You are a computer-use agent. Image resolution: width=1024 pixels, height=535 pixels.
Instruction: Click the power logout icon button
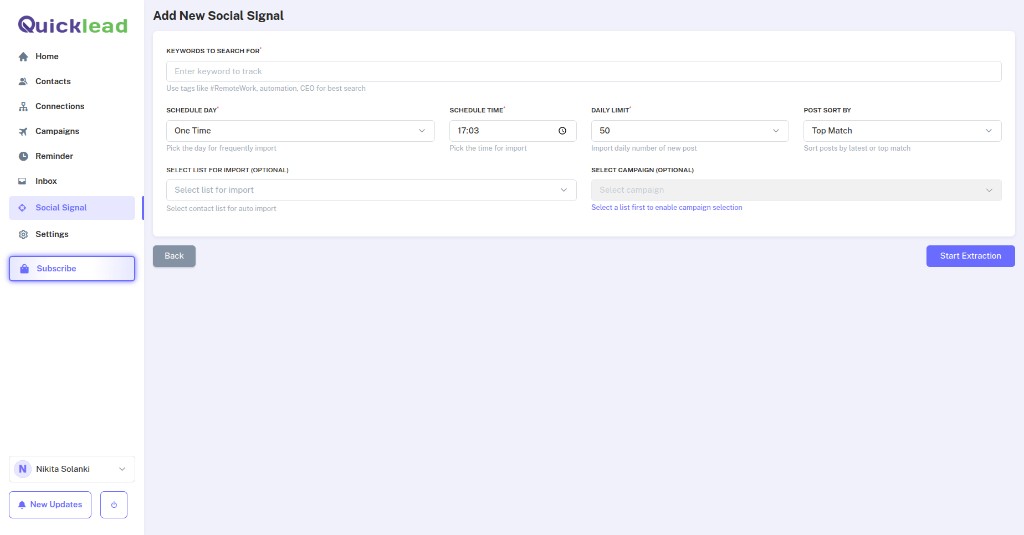click(114, 505)
